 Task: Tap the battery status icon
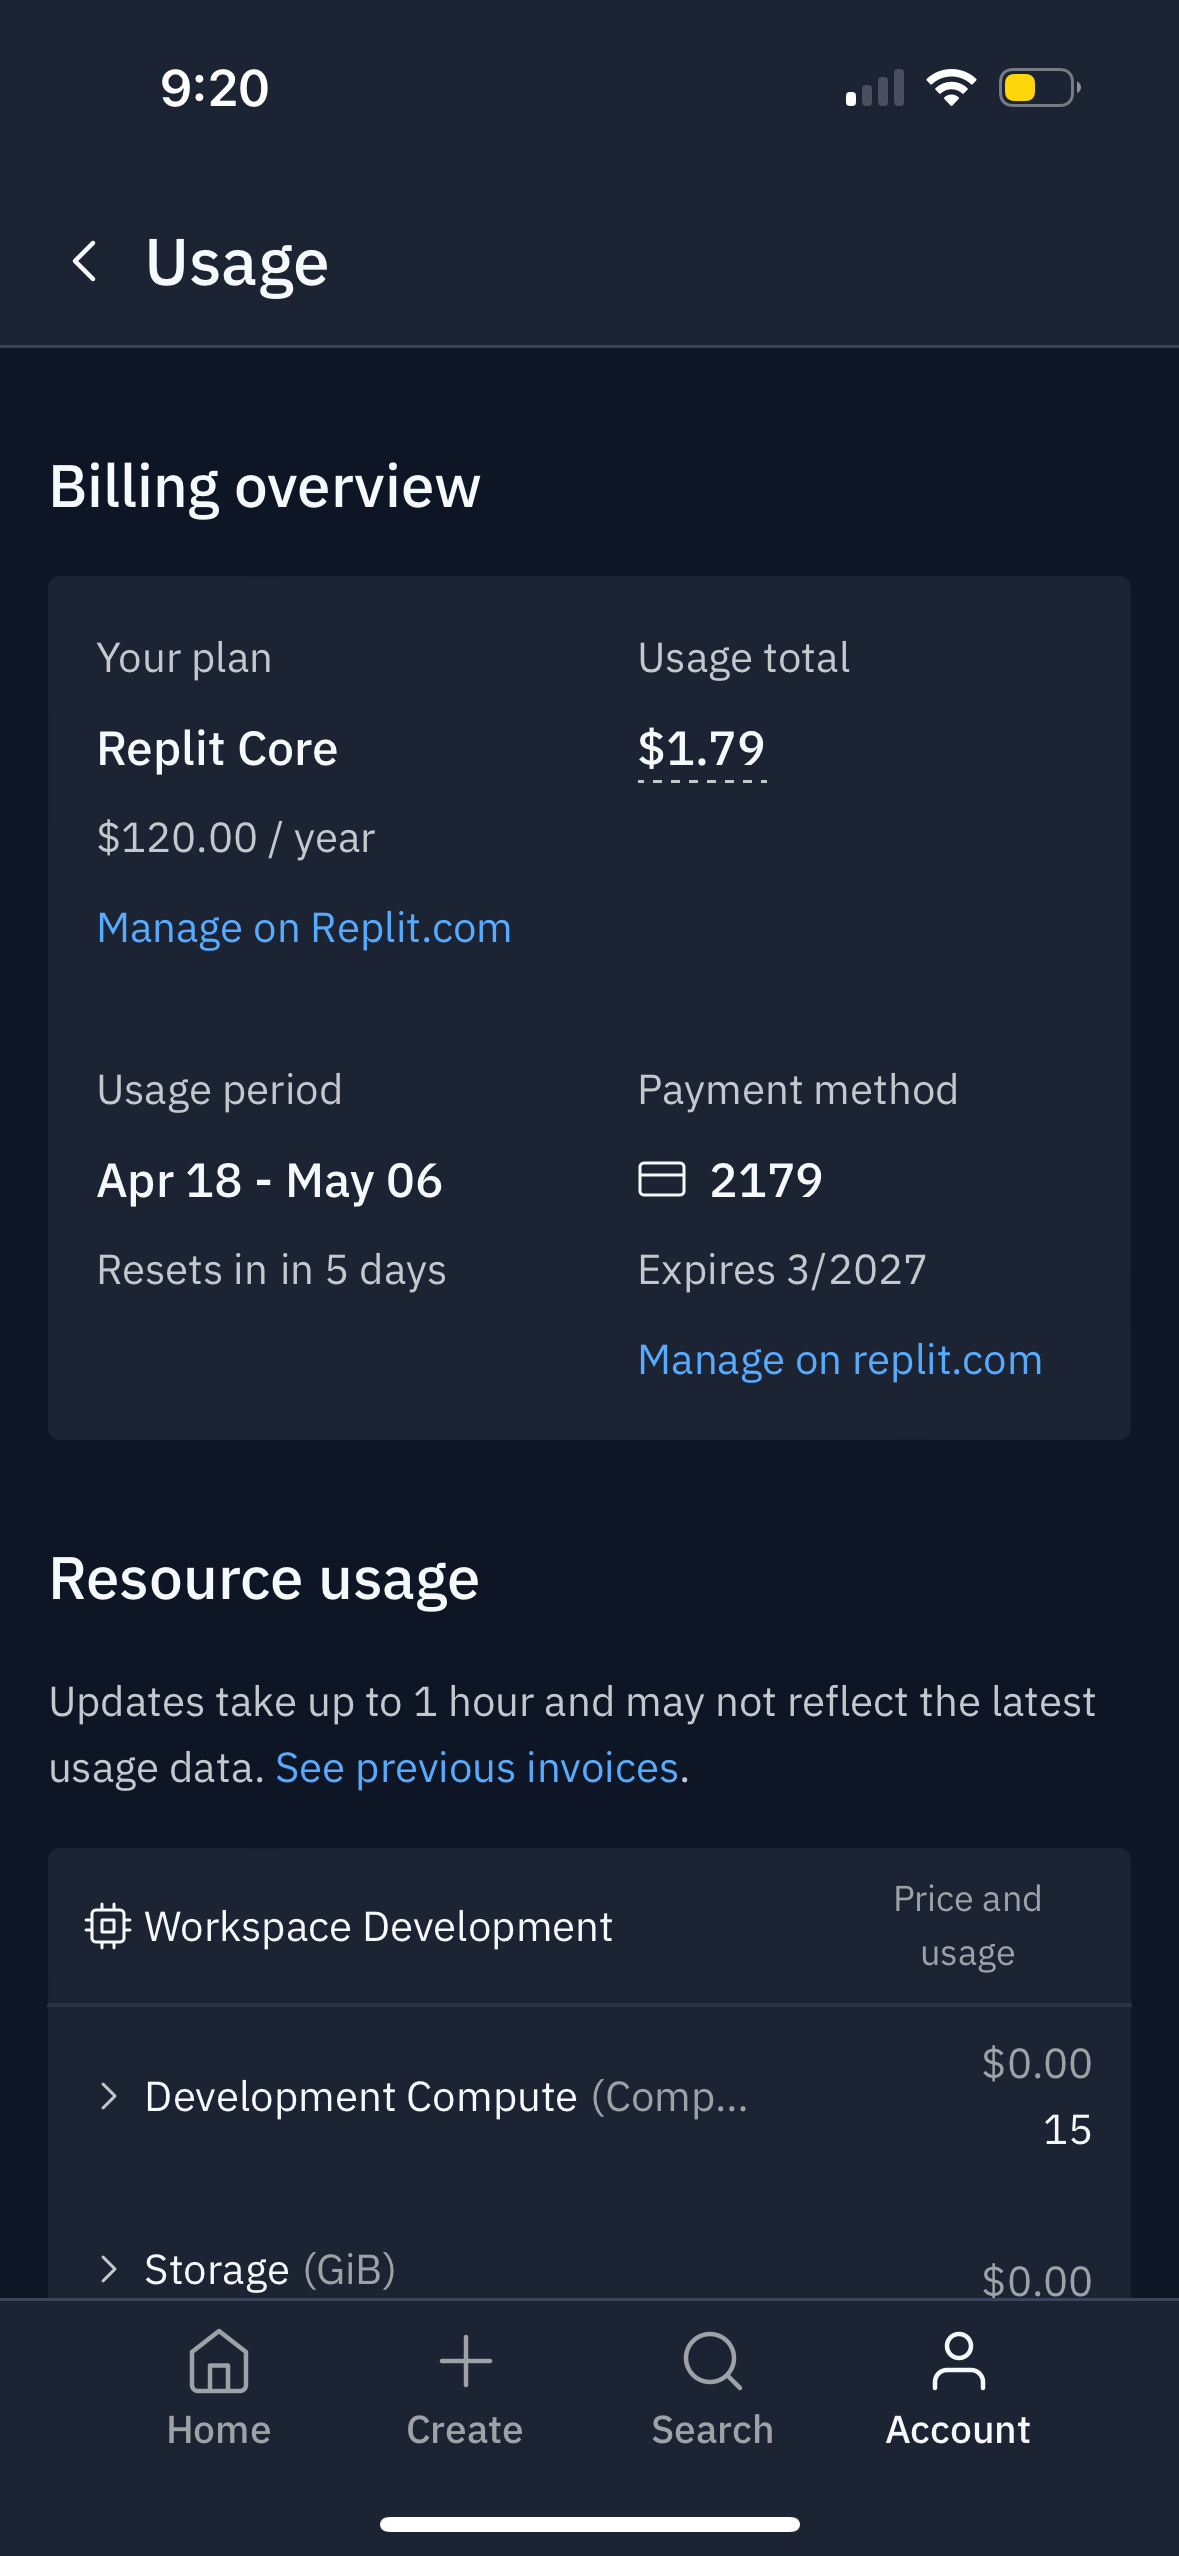coord(1039,88)
